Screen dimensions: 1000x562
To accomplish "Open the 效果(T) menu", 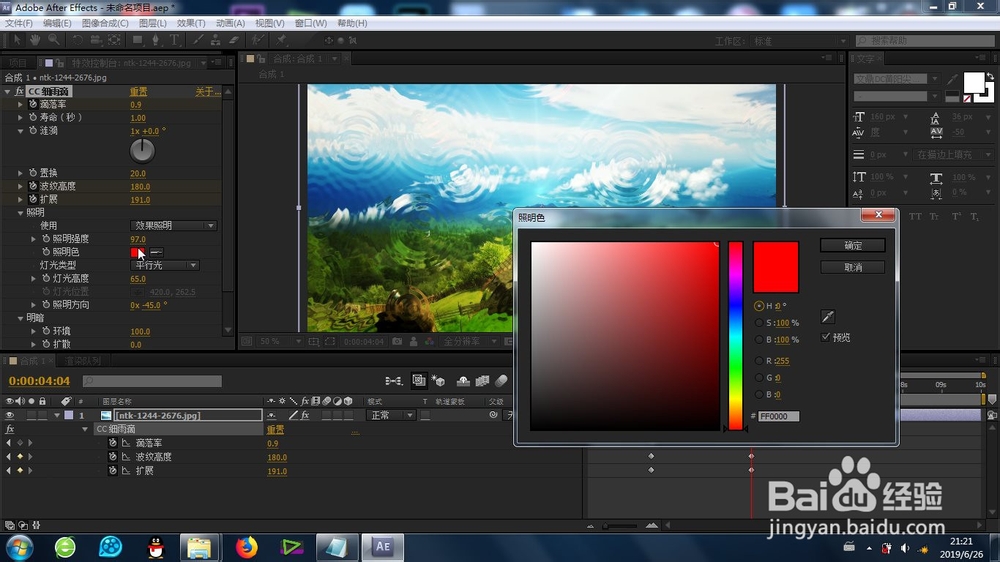I will tap(191, 23).
